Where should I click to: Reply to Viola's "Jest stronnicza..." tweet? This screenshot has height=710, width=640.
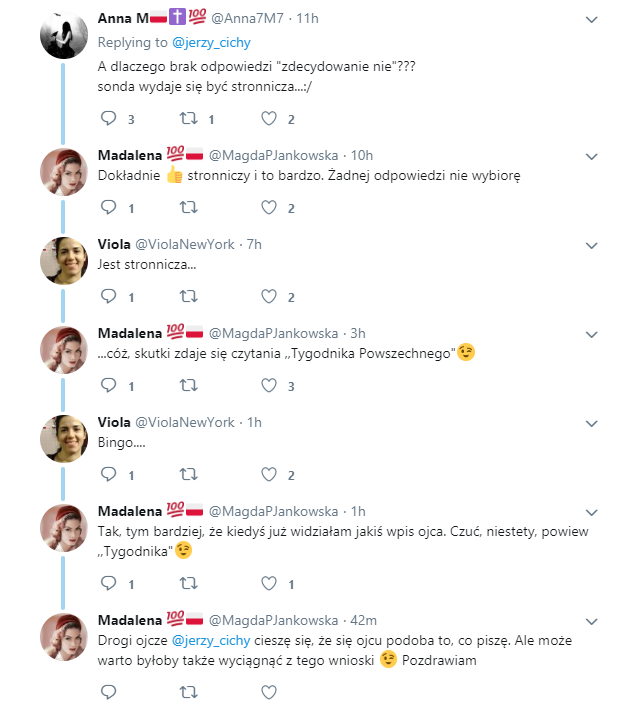[110, 296]
